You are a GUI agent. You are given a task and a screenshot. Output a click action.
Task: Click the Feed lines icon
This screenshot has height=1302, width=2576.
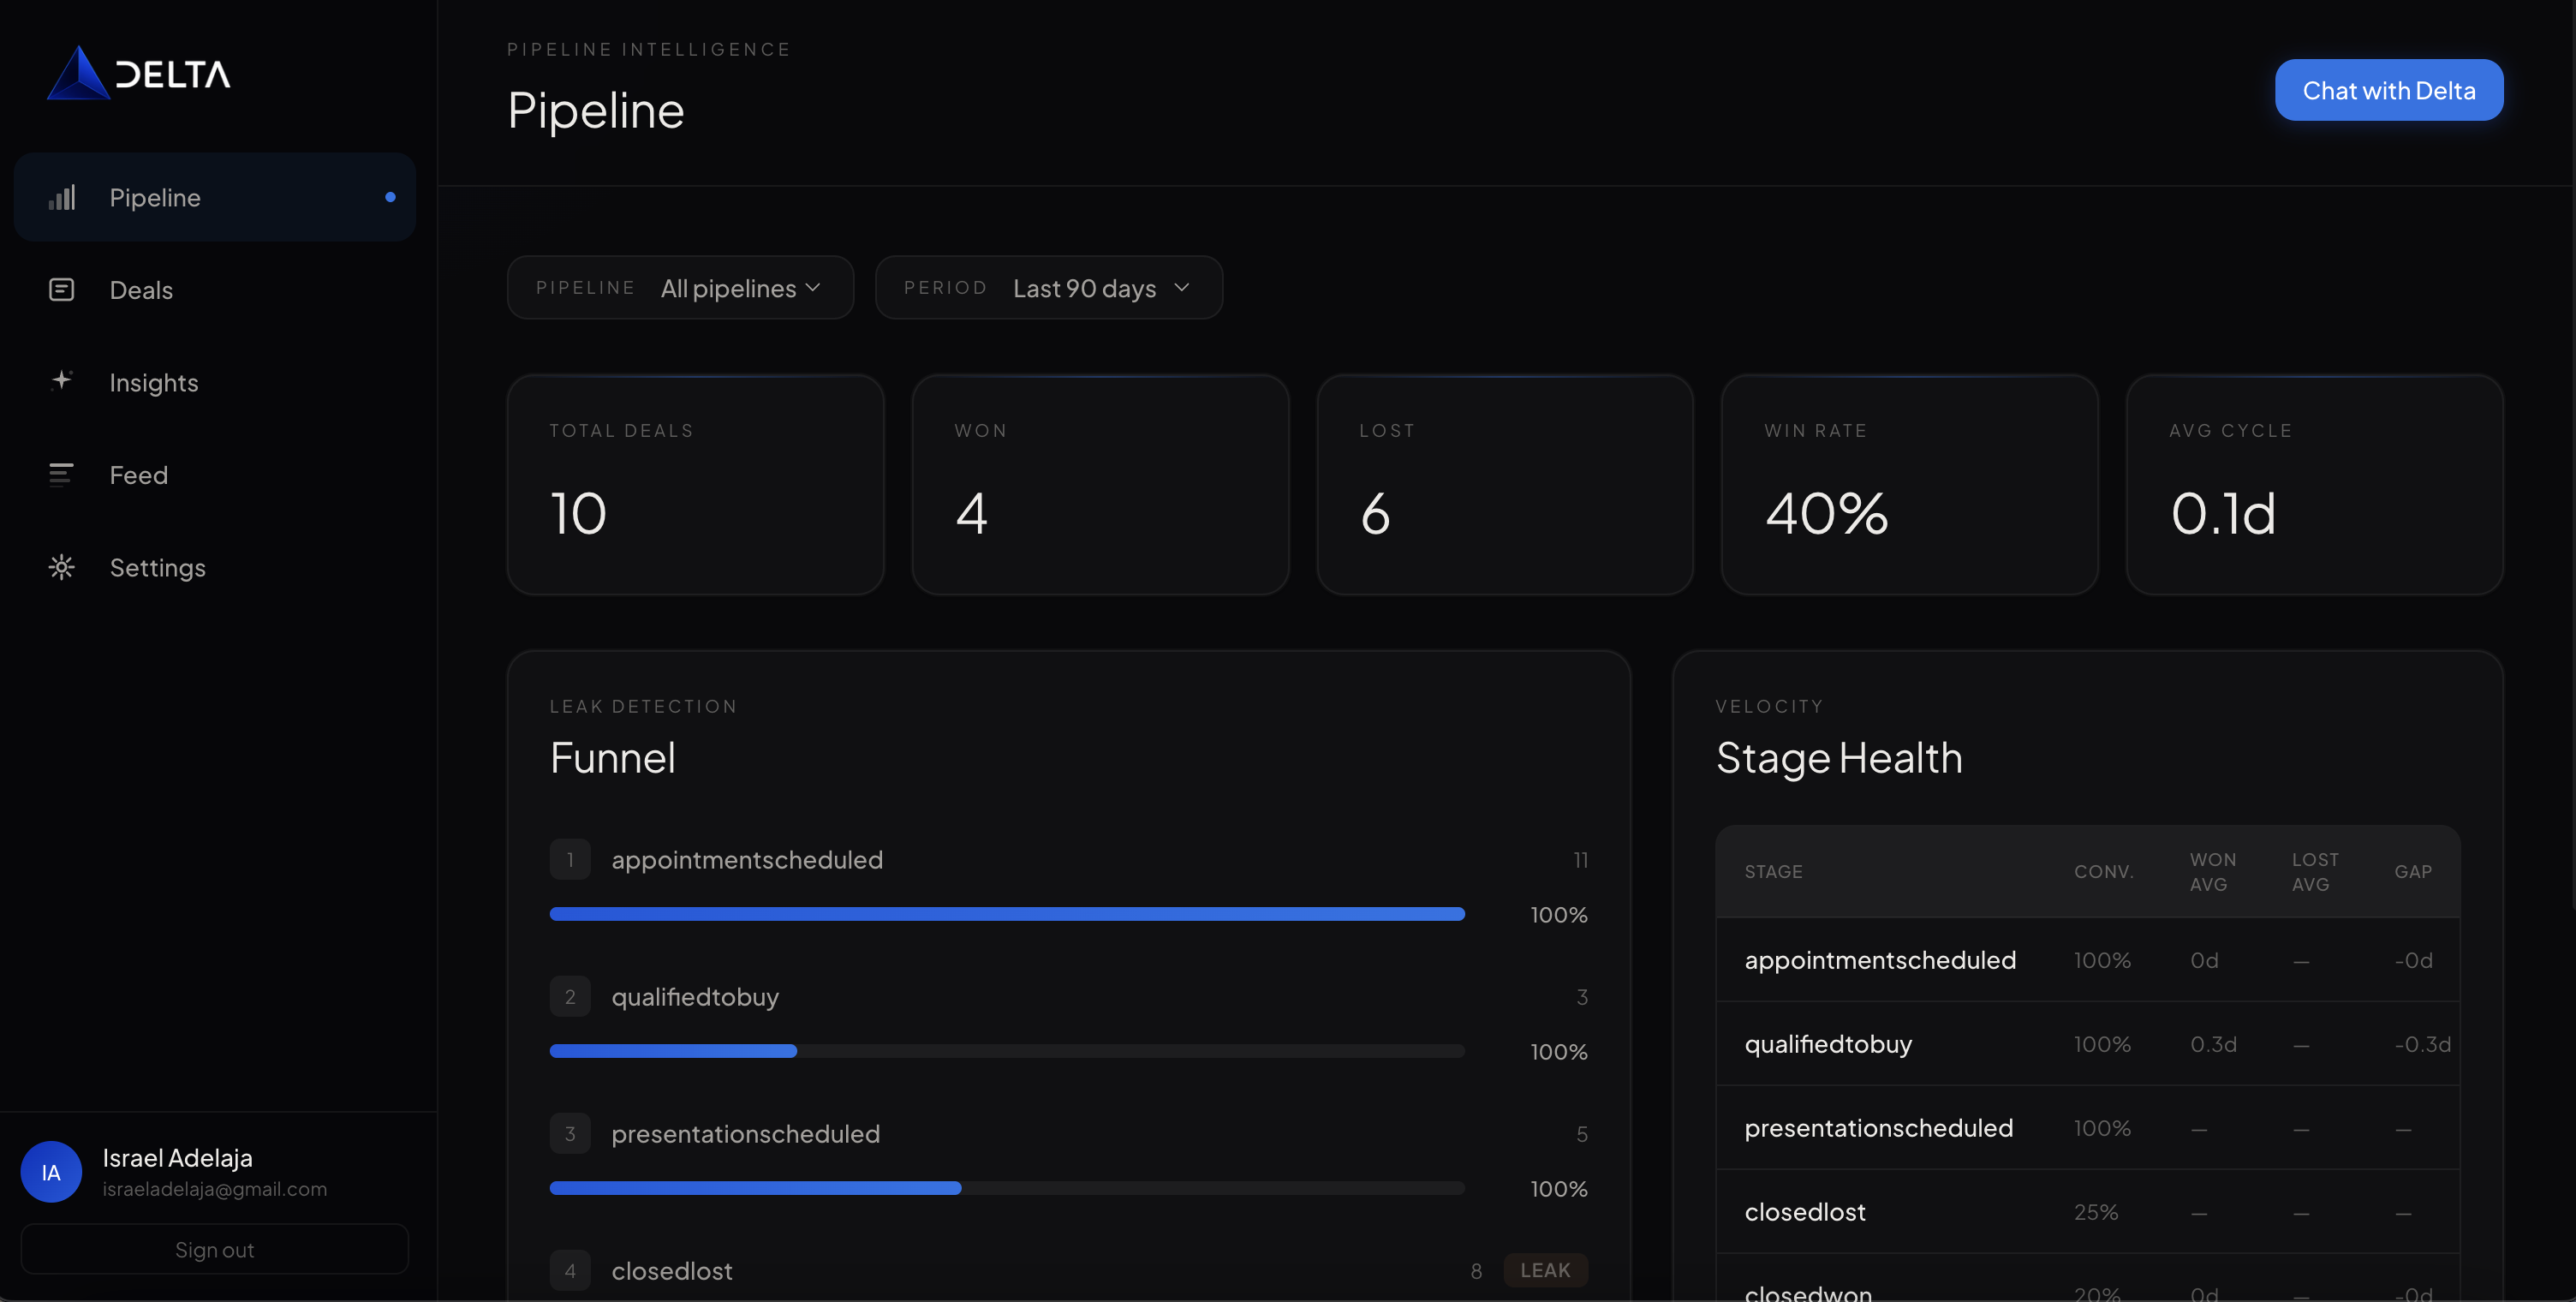point(62,474)
